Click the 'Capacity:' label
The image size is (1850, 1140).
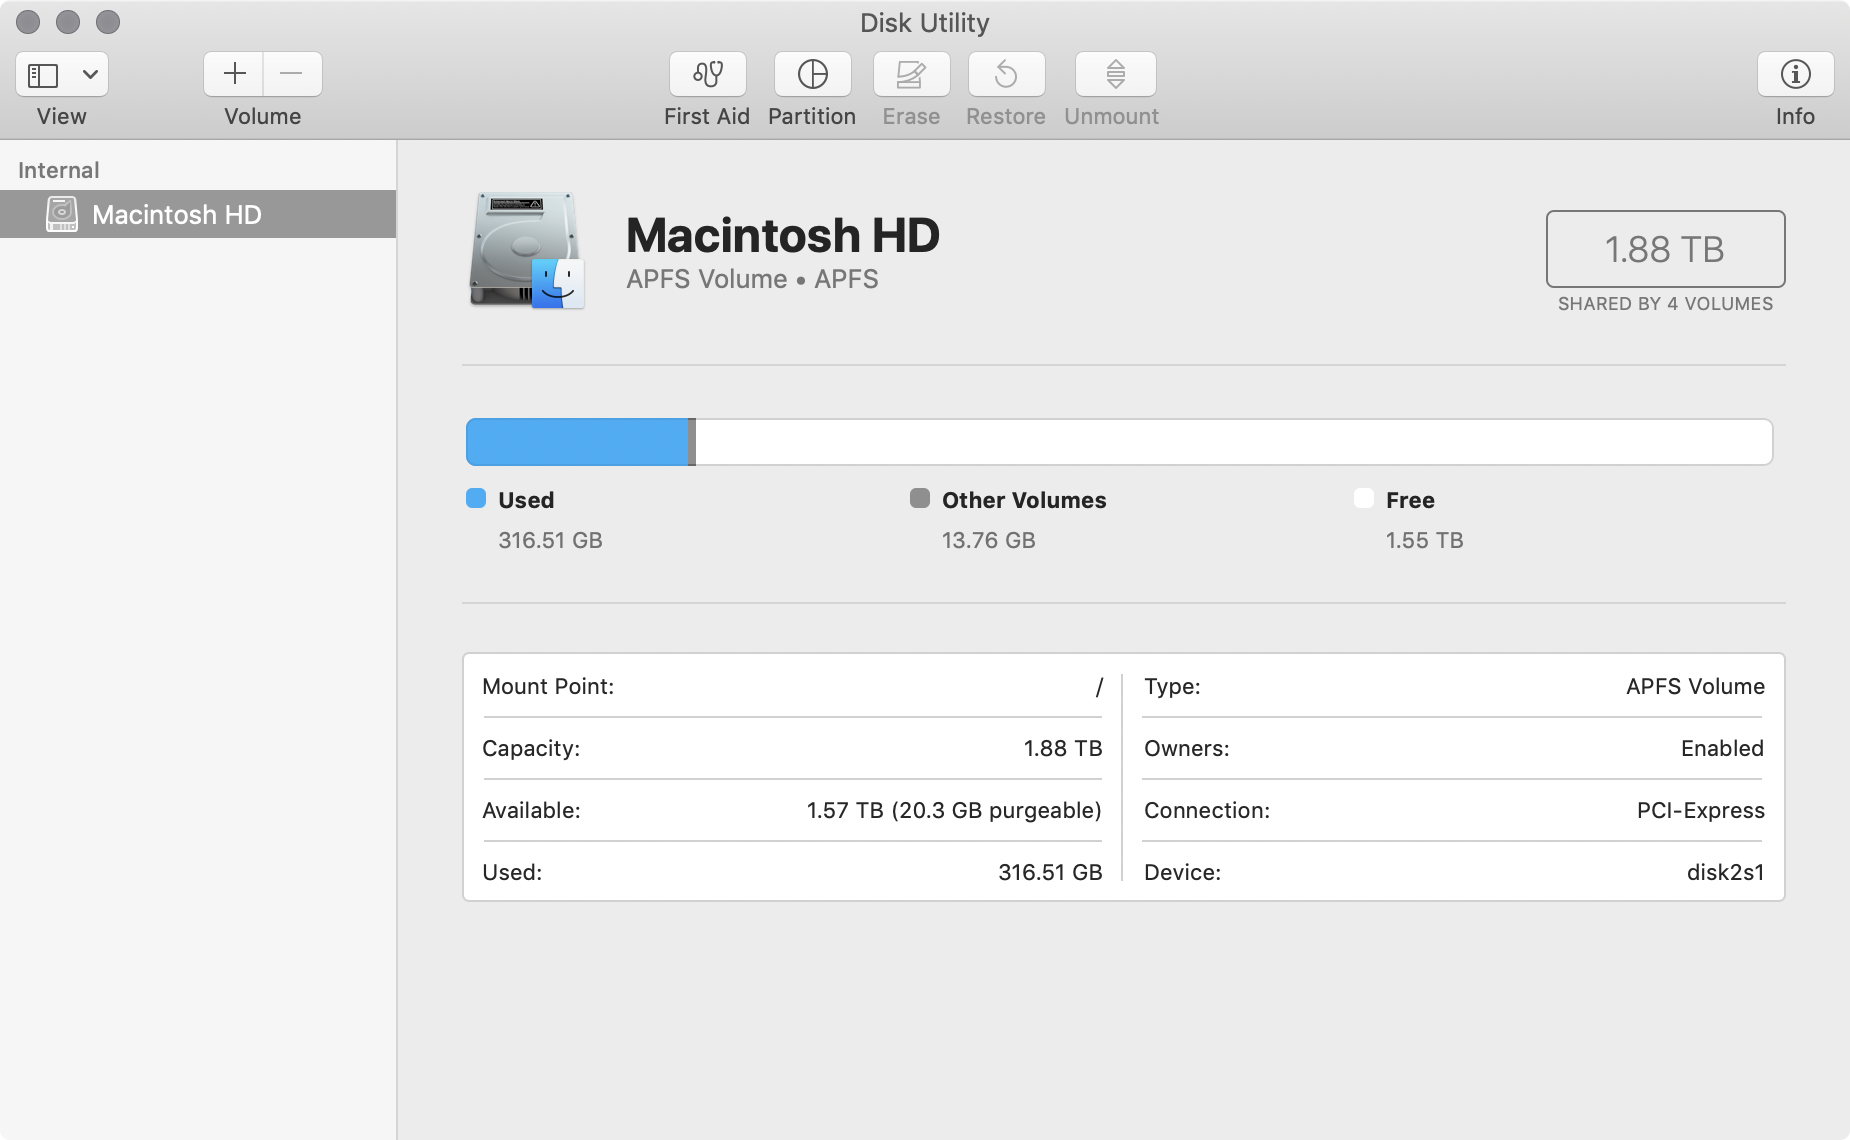point(531,749)
